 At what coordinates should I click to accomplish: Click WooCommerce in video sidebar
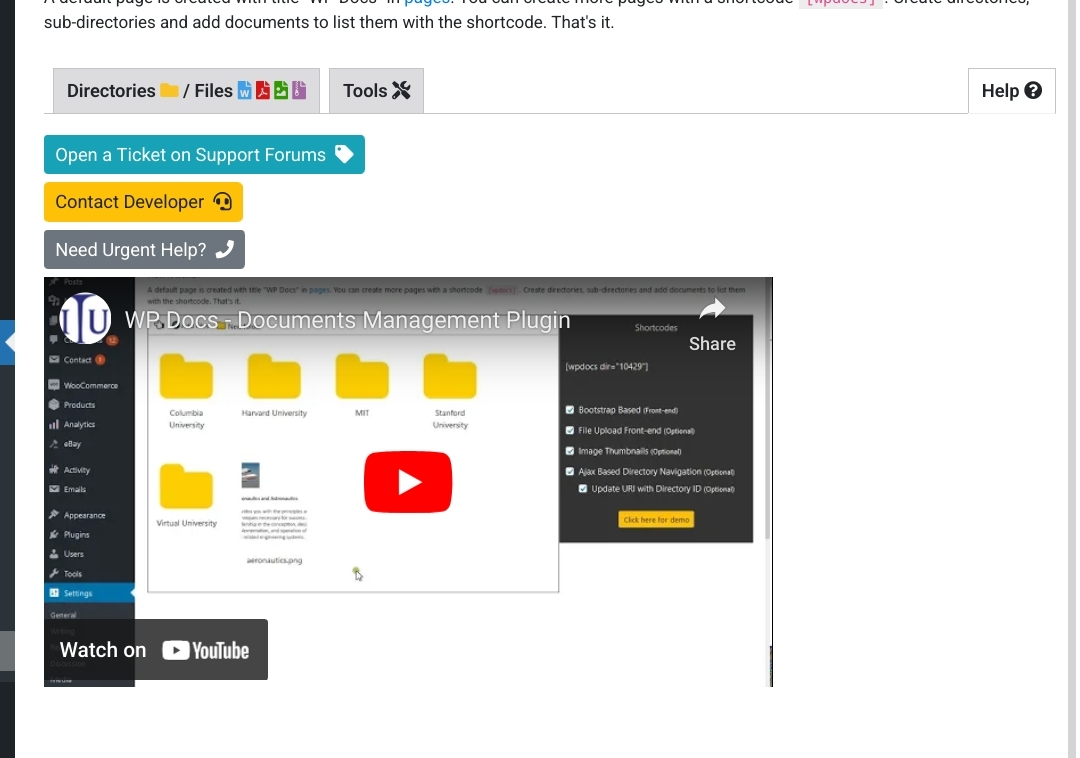tap(90, 386)
